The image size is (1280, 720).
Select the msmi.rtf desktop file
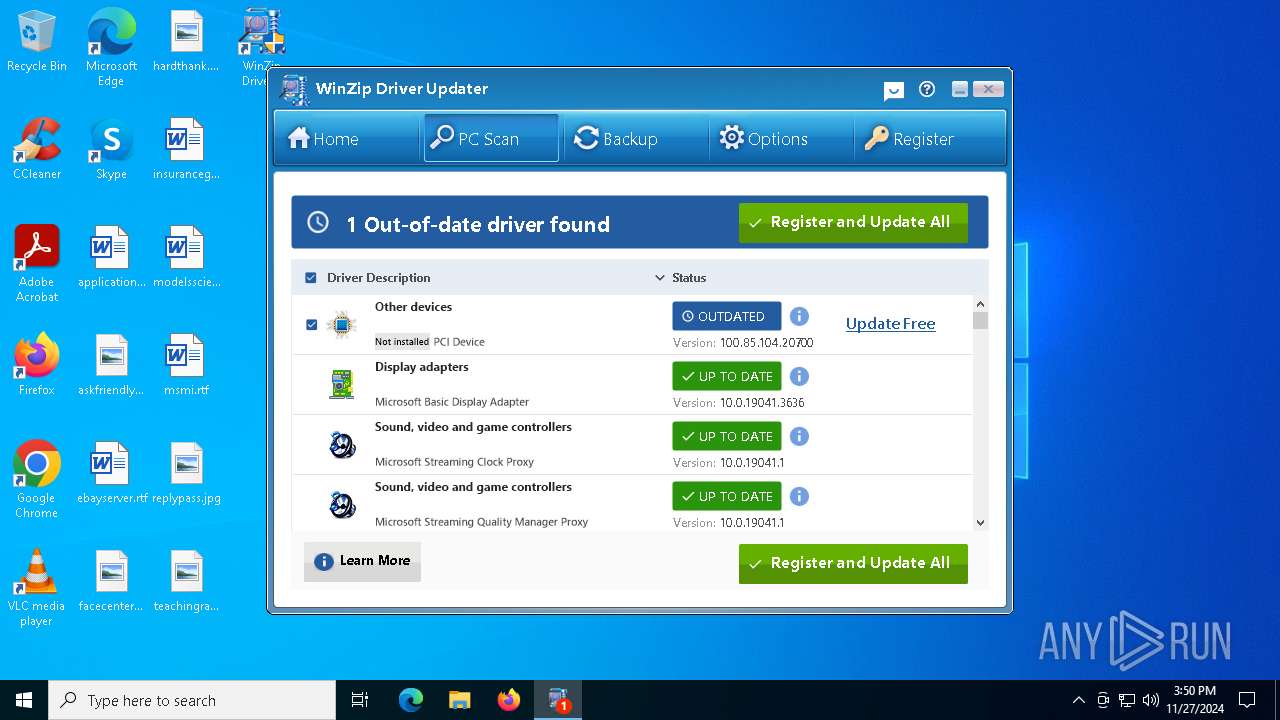(186, 365)
